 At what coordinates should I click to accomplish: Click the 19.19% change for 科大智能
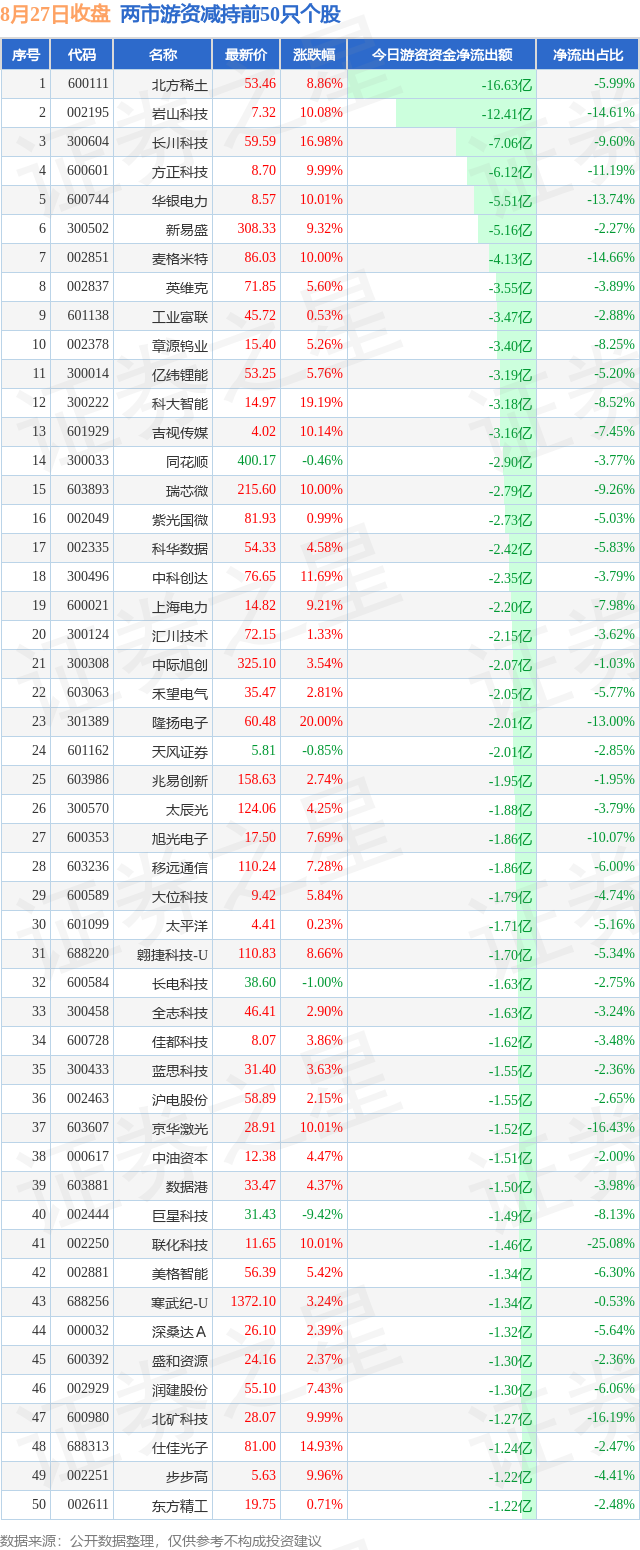coord(322,403)
